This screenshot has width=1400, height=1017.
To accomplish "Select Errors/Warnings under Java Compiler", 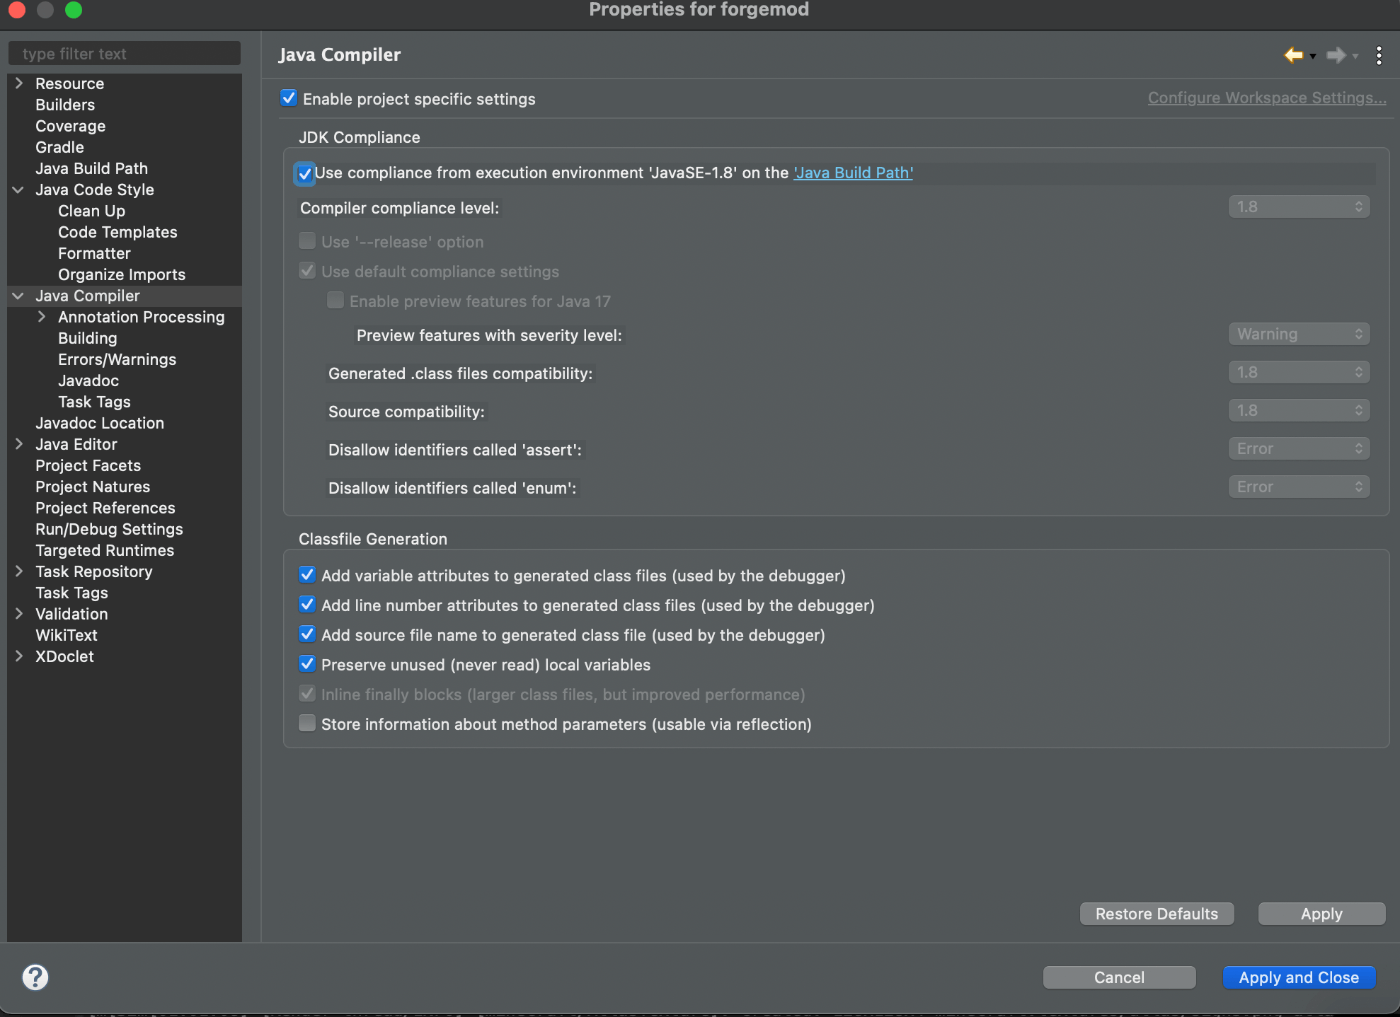I will point(115,359).
